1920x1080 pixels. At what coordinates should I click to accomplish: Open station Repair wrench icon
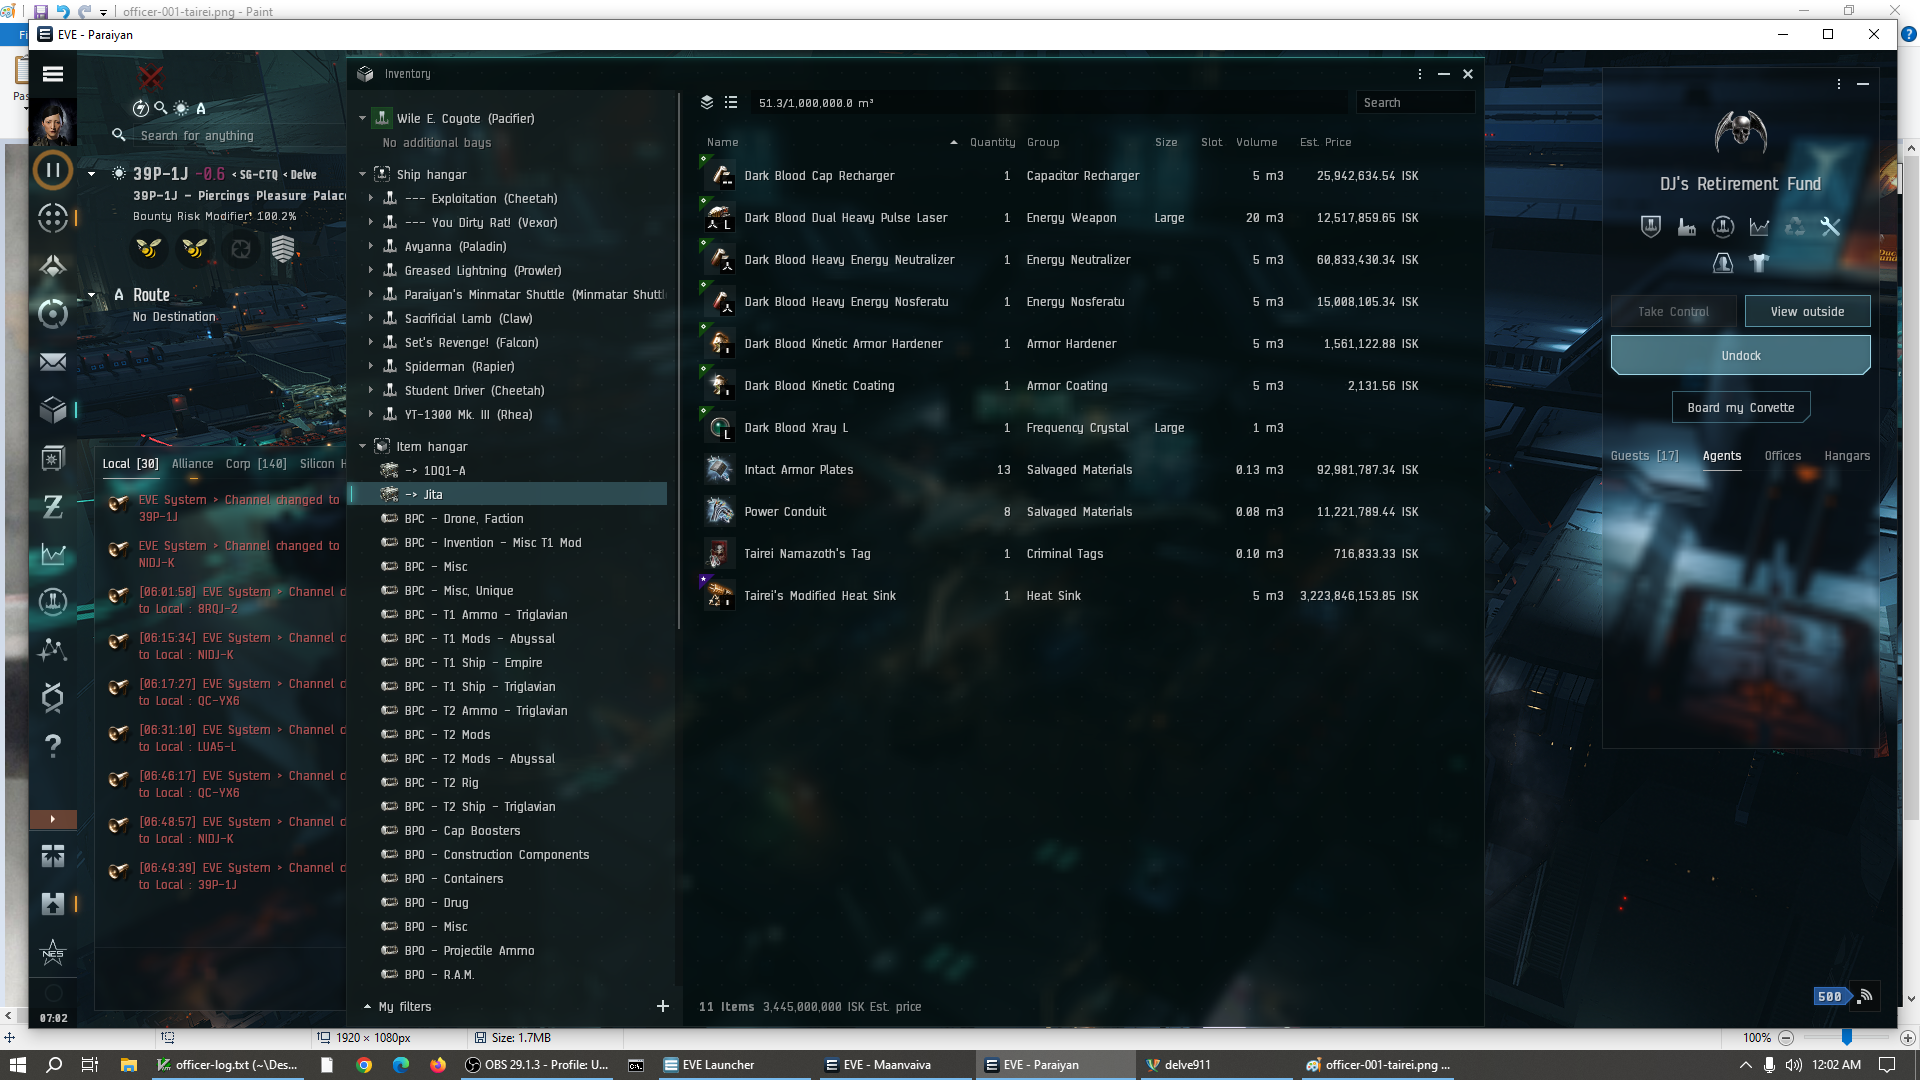(1831, 227)
